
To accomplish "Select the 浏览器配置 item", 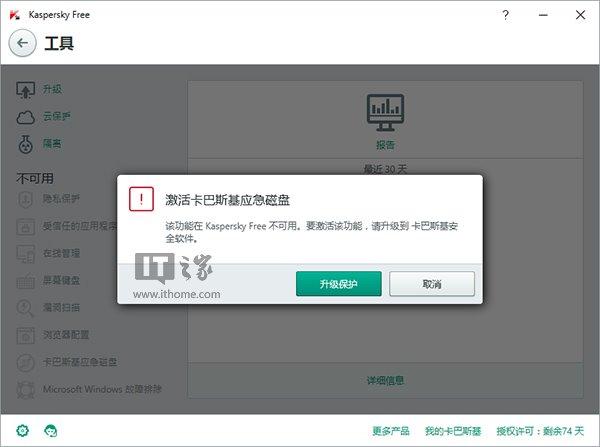I will [x=66, y=335].
